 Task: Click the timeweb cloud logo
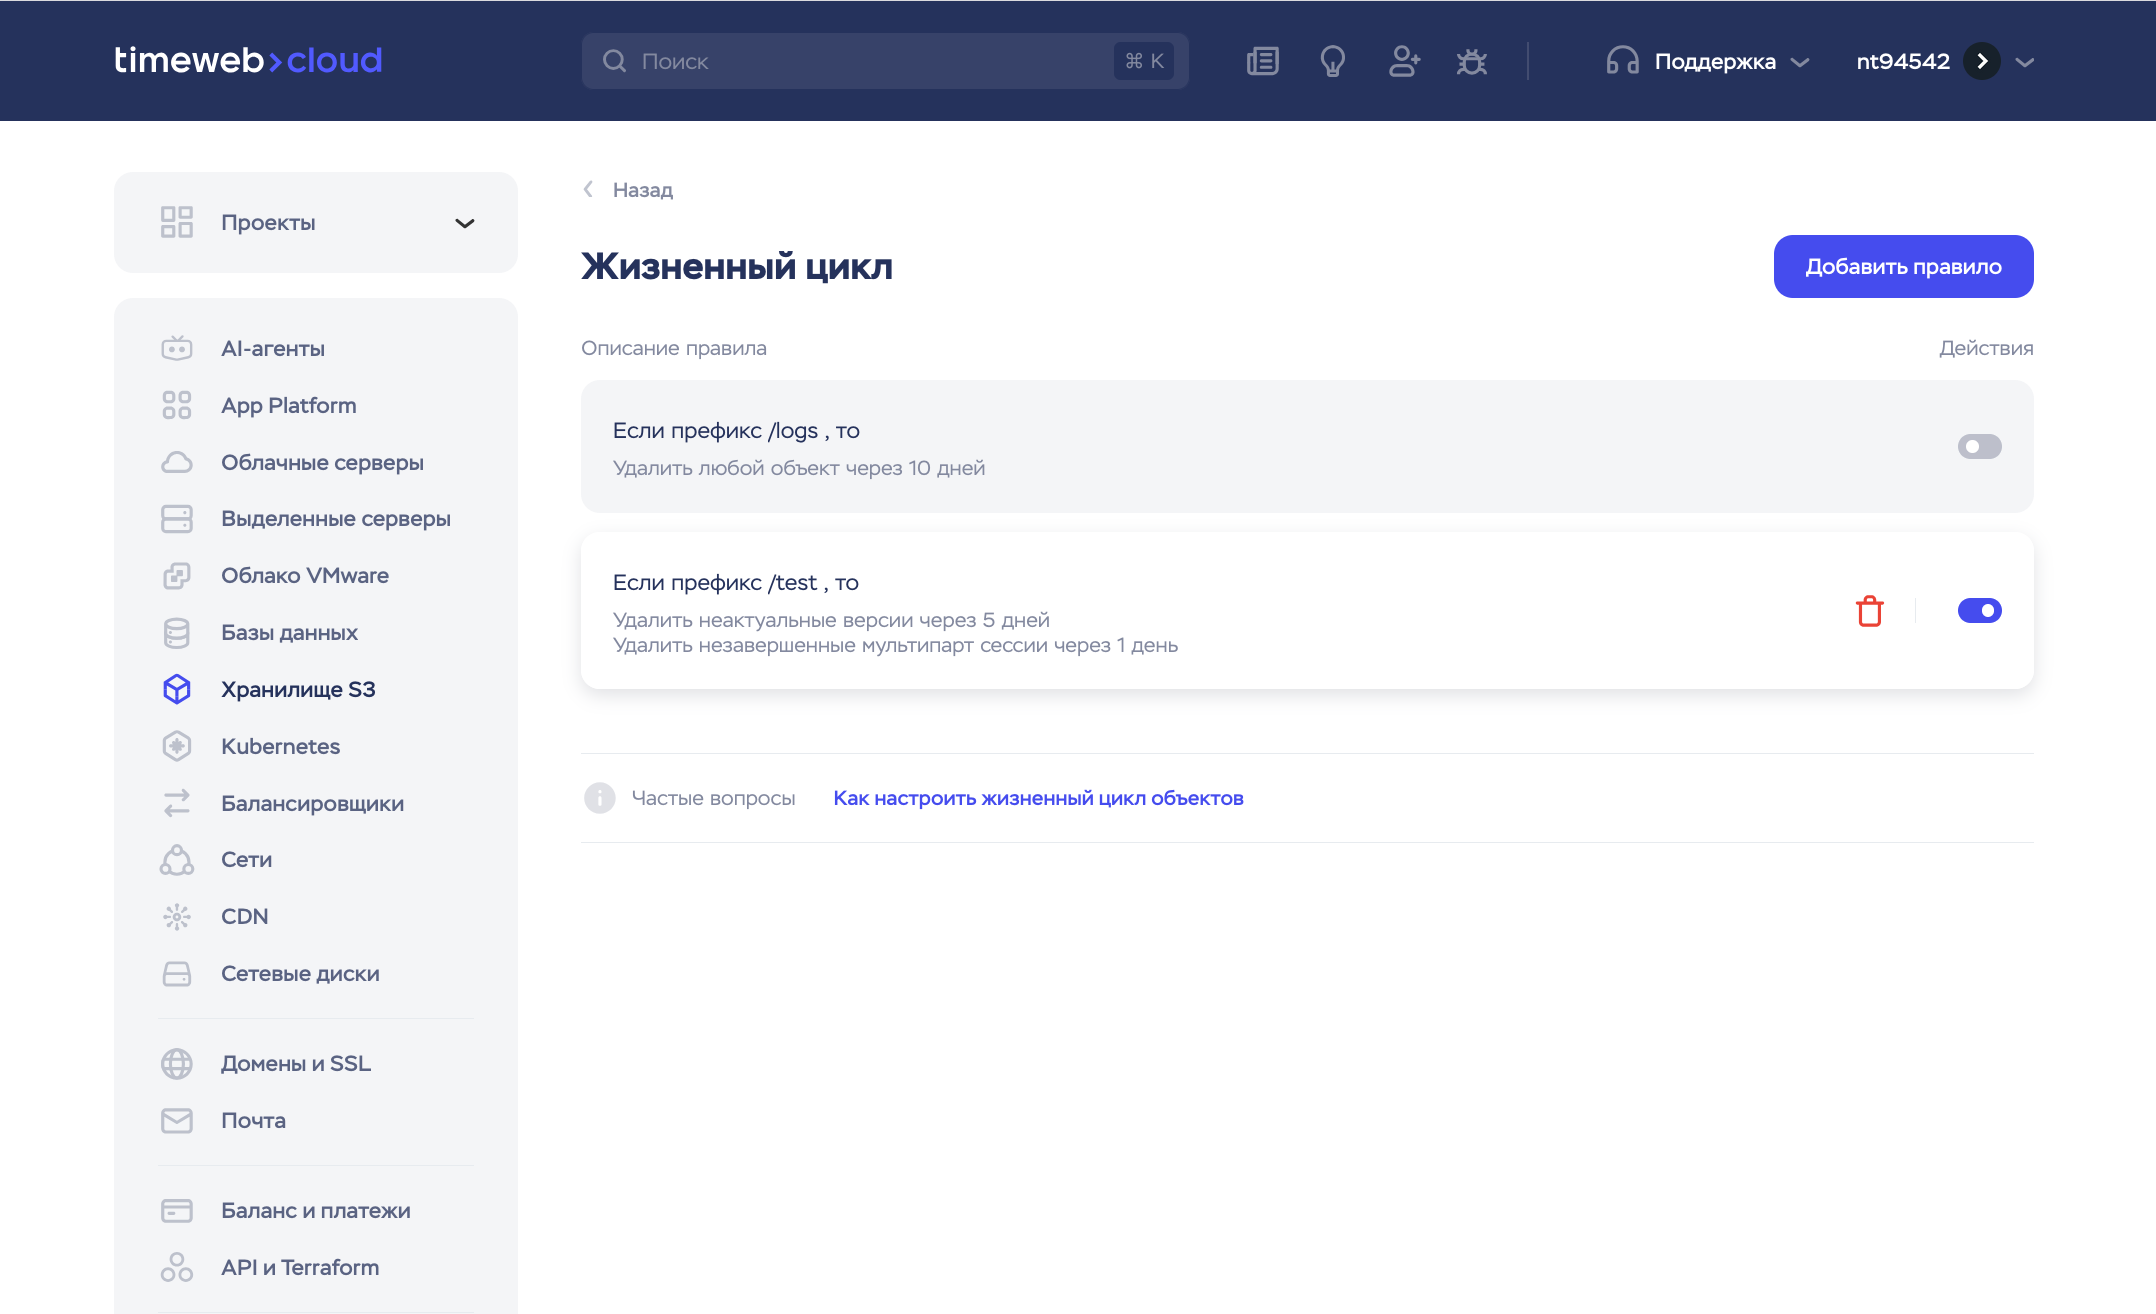(x=248, y=61)
